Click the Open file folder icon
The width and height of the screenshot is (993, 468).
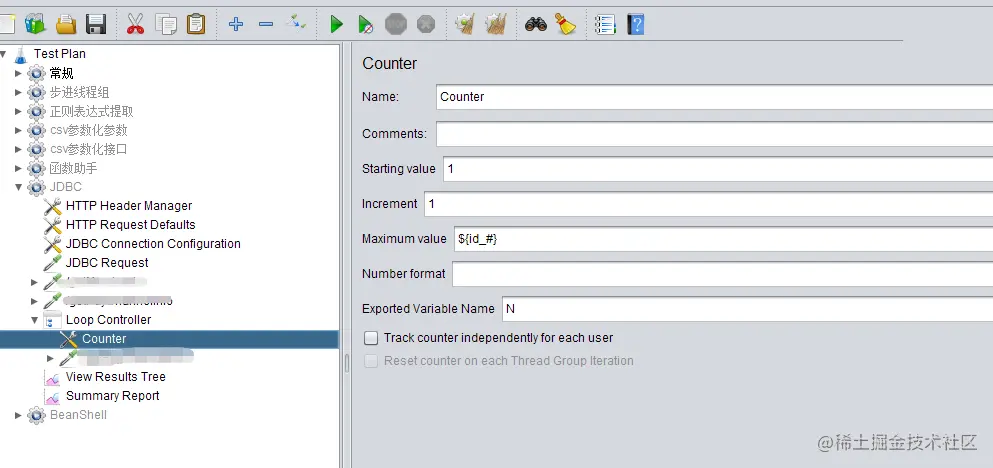pyautogui.click(x=66, y=24)
